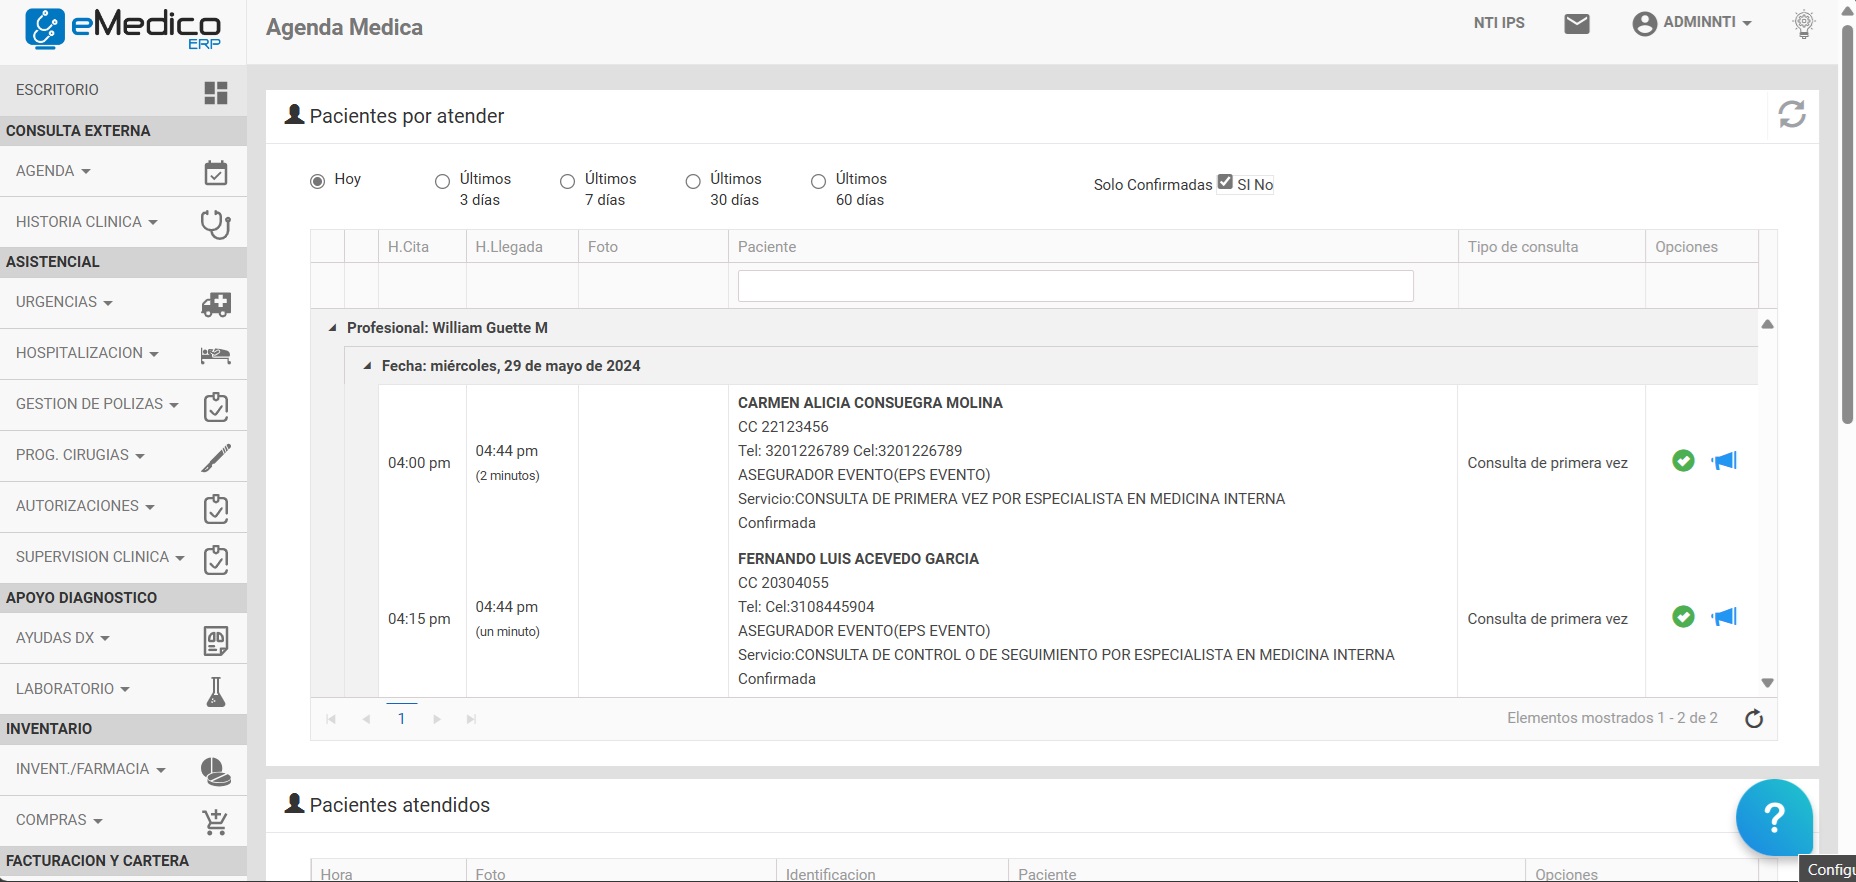Viewport: 1856px width, 882px height.
Task: Click the Urgencias ambulance icon
Action: (x=216, y=304)
